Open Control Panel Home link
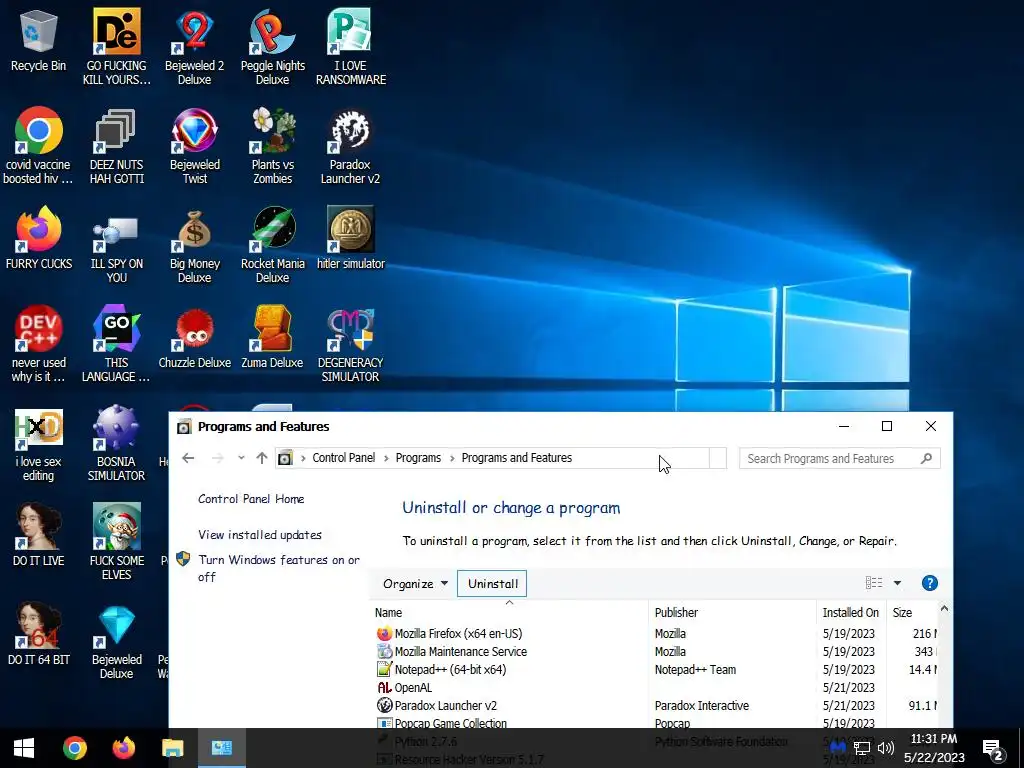1024x768 pixels. [x=251, y=499]
